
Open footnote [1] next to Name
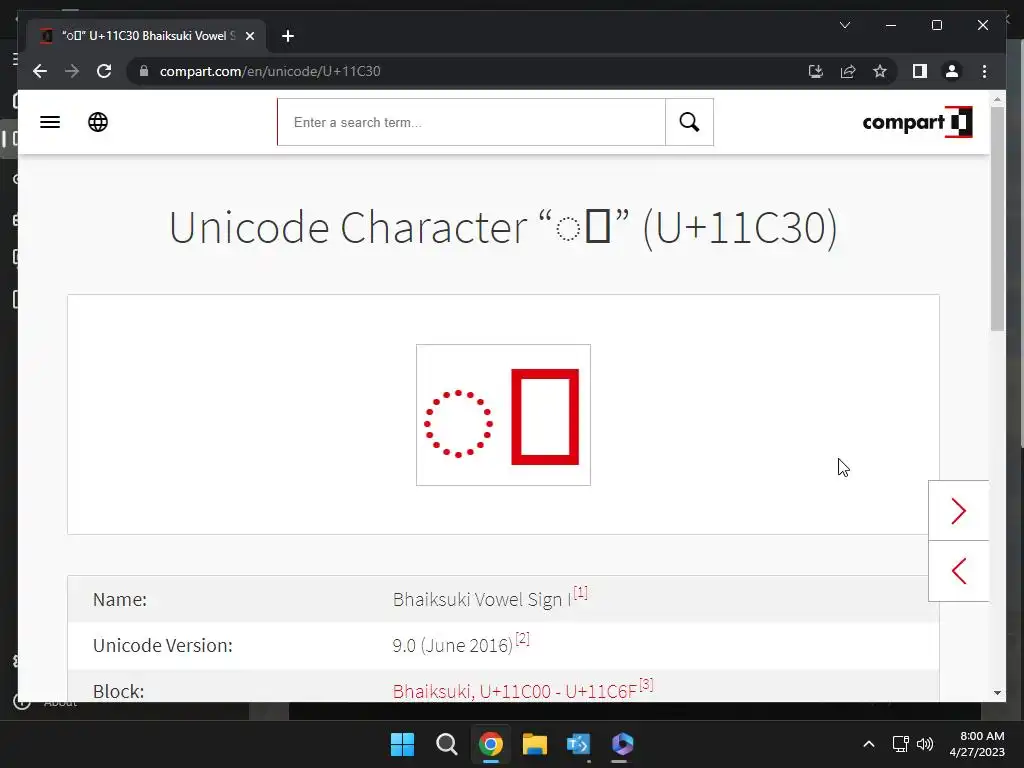pos(581,592)
